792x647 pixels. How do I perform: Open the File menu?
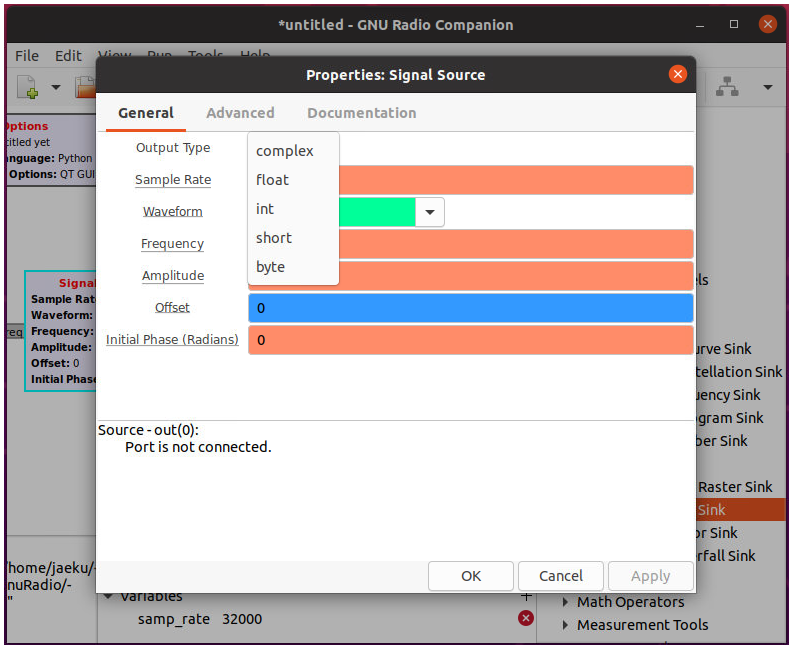click(27, 56)
